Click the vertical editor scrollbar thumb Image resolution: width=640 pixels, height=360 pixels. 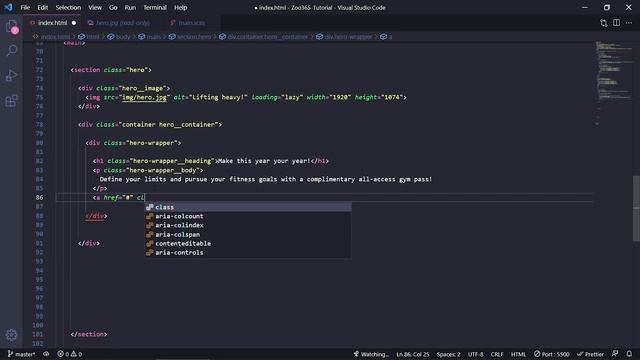(x=636, y=208)
